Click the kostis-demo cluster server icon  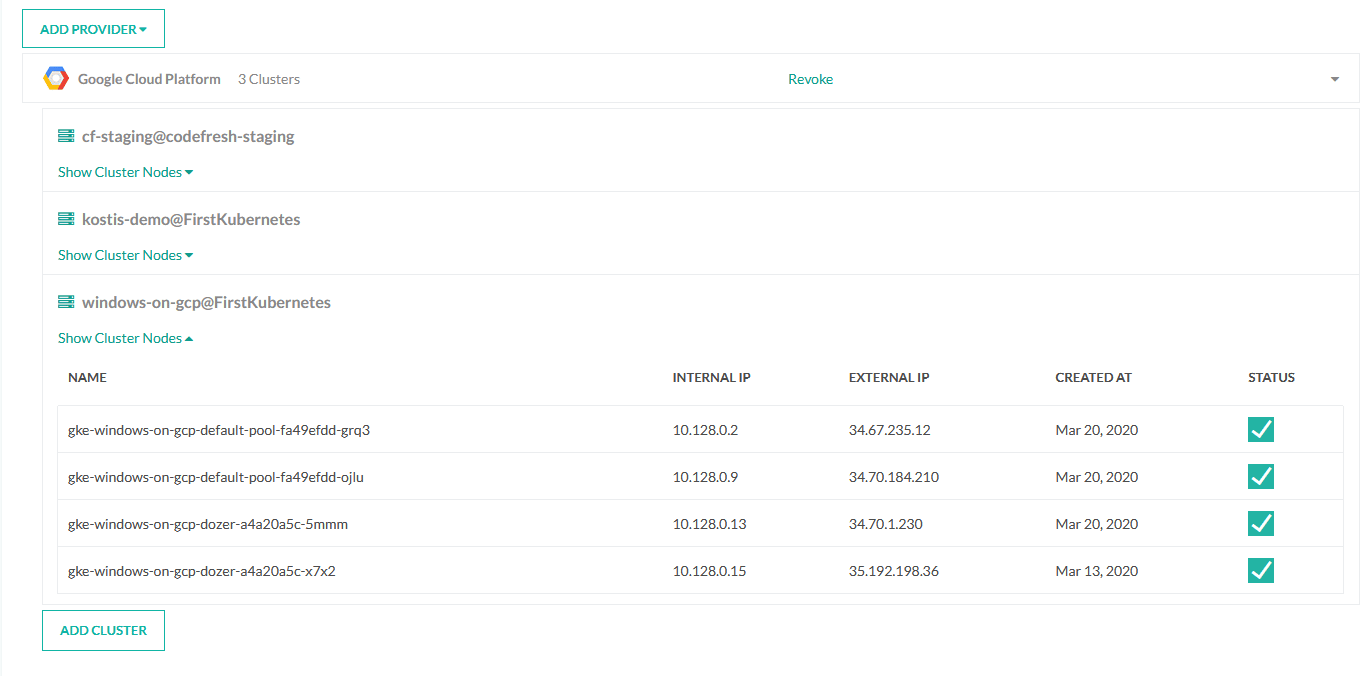[66, 219]
